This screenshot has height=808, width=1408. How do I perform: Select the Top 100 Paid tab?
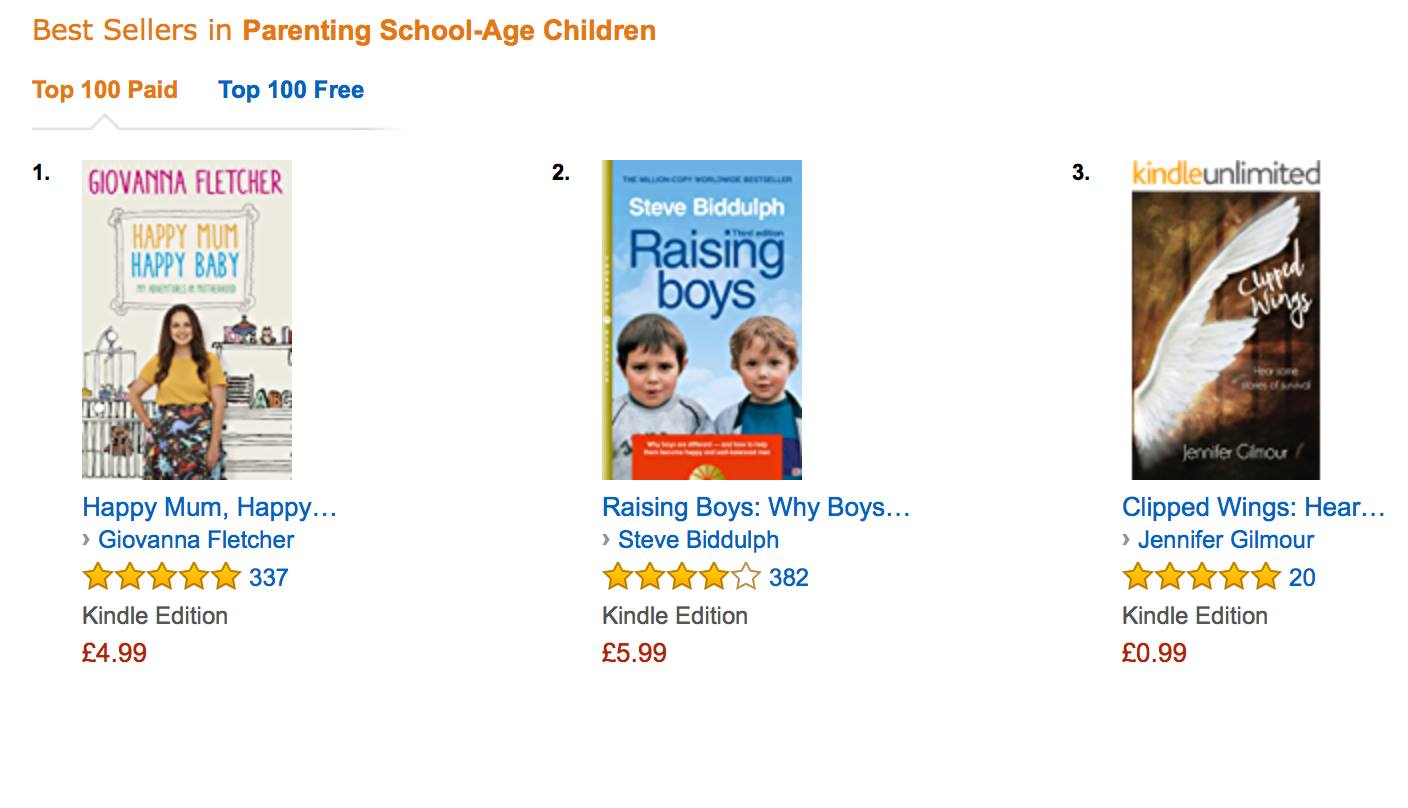pos(105,90)
